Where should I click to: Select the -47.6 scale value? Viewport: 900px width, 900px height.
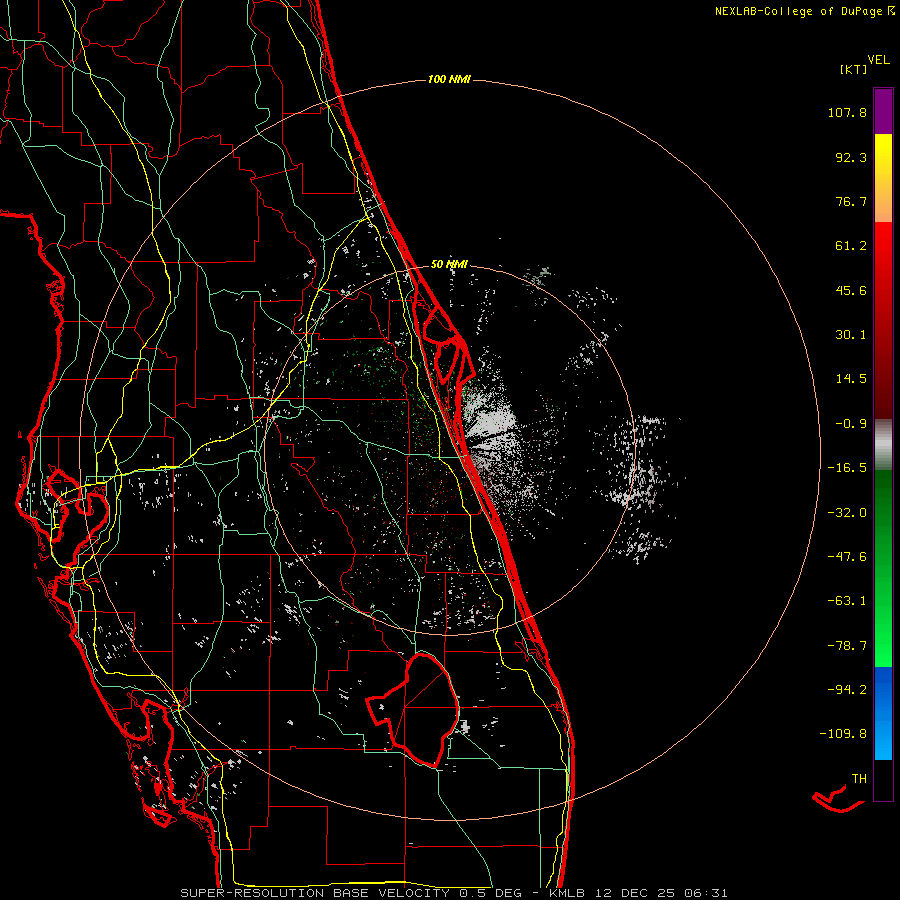coord(847,557)
